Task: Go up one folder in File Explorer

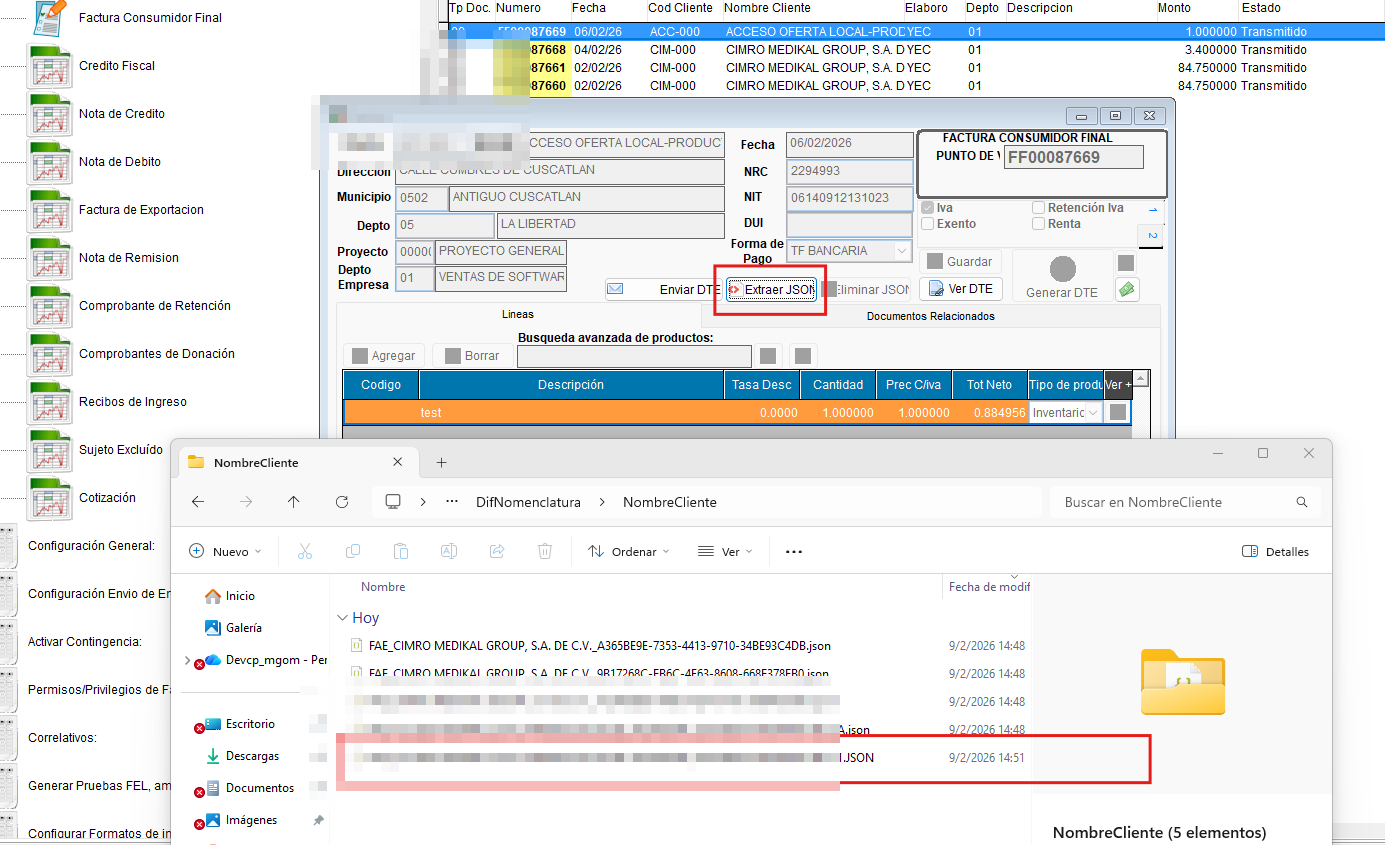Action: (293, 502)
